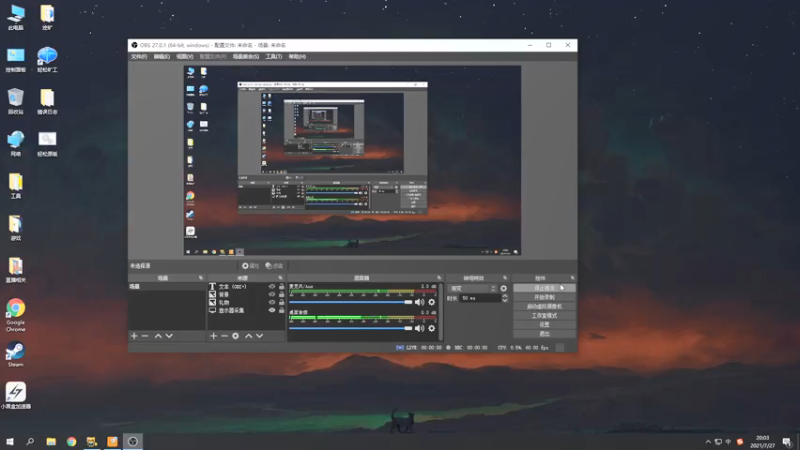Open the Windows Start menu
800x450 pixels.
[10, 441]
